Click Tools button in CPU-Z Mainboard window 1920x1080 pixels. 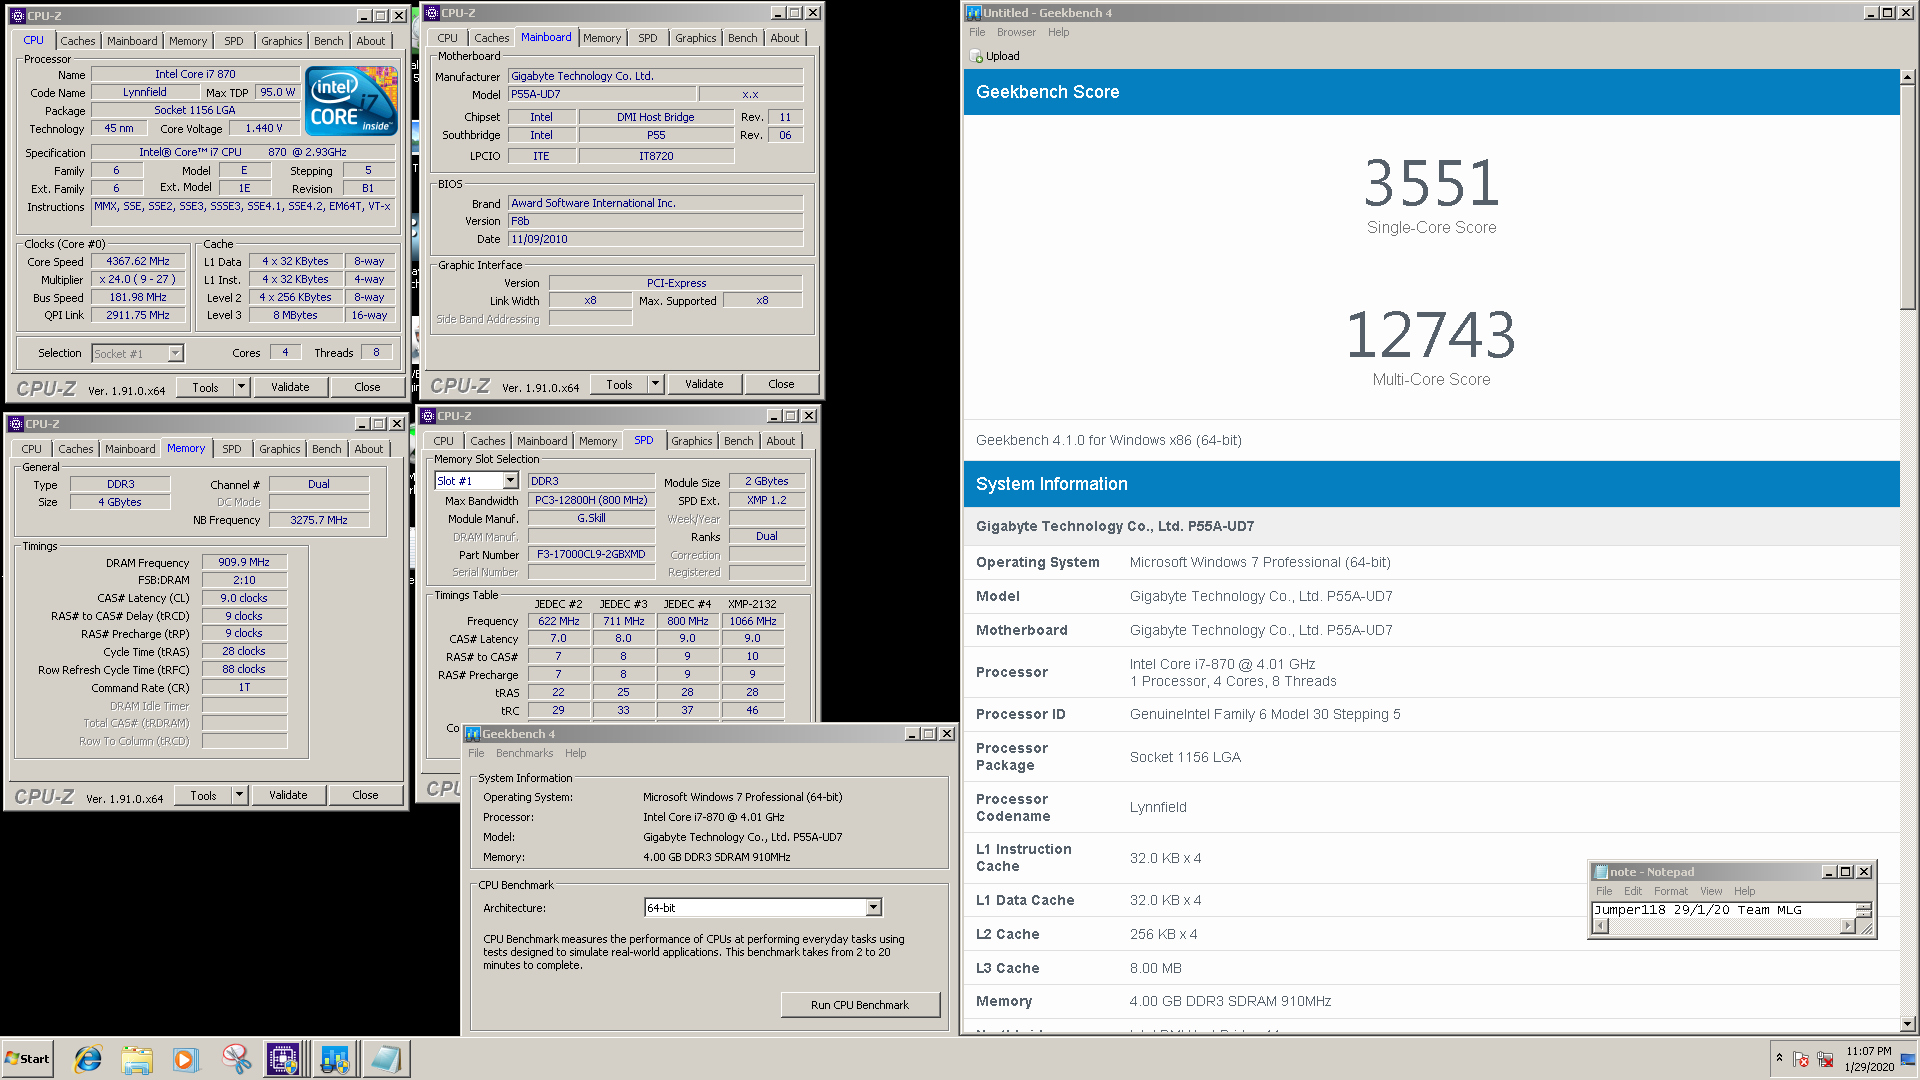(619, 384)
